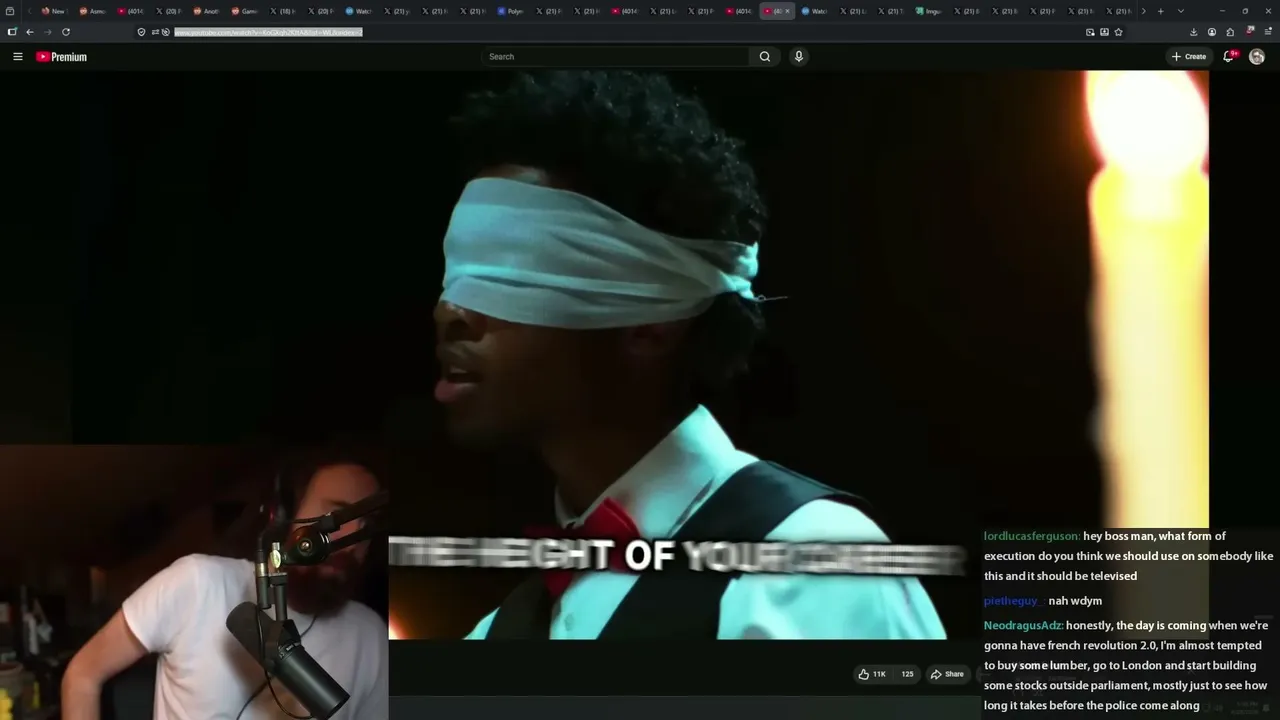Image resolution: width=1280 pixels, height=720 pixels.
Task: View site security shield info
Action: 141,32
